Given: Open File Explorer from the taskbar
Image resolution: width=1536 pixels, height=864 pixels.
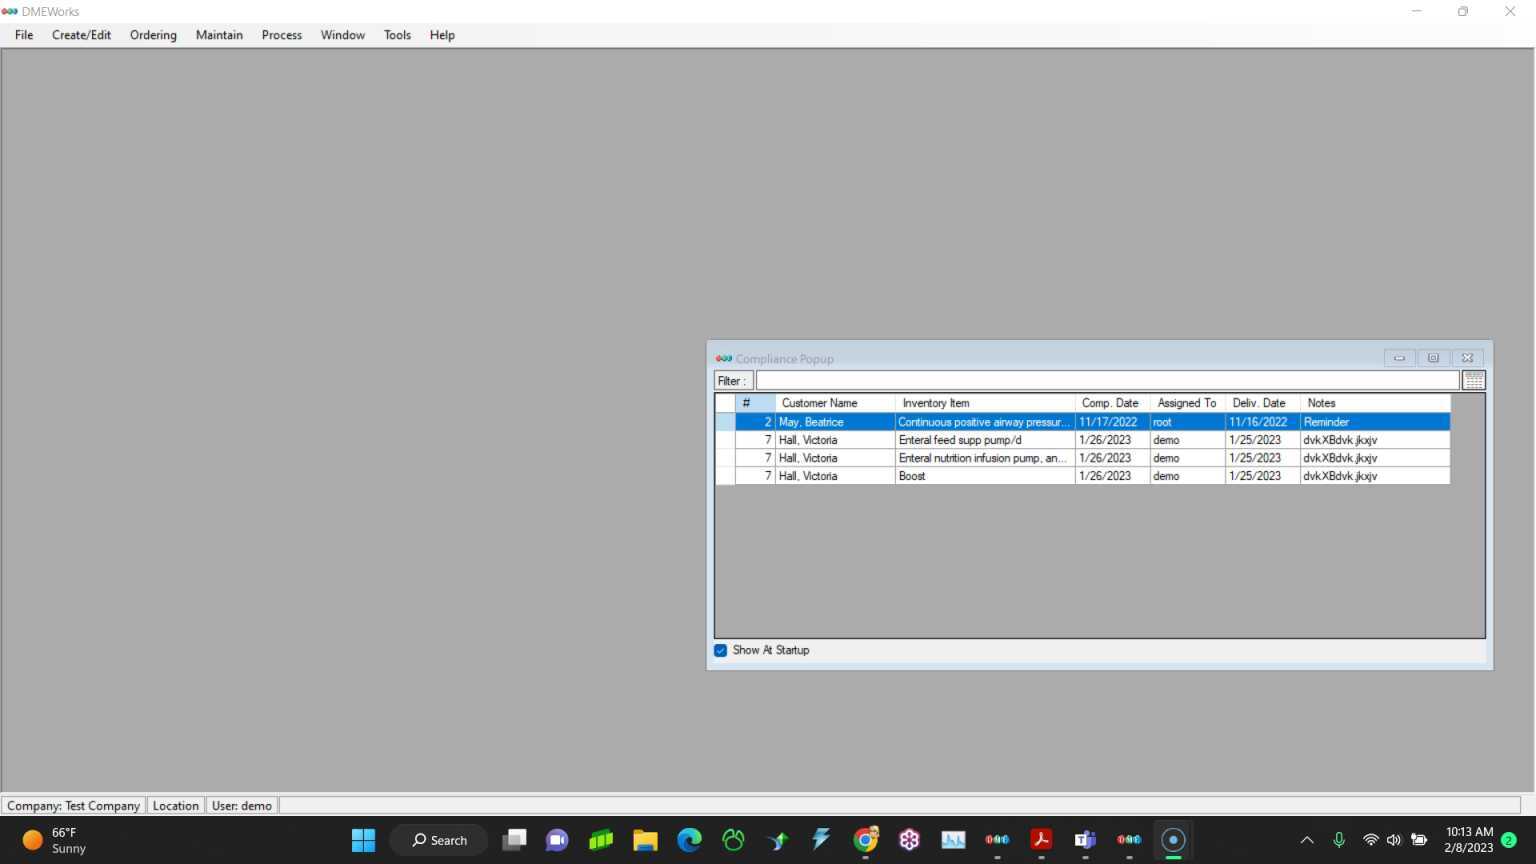Looking at the screenshot, I should 645,840.
